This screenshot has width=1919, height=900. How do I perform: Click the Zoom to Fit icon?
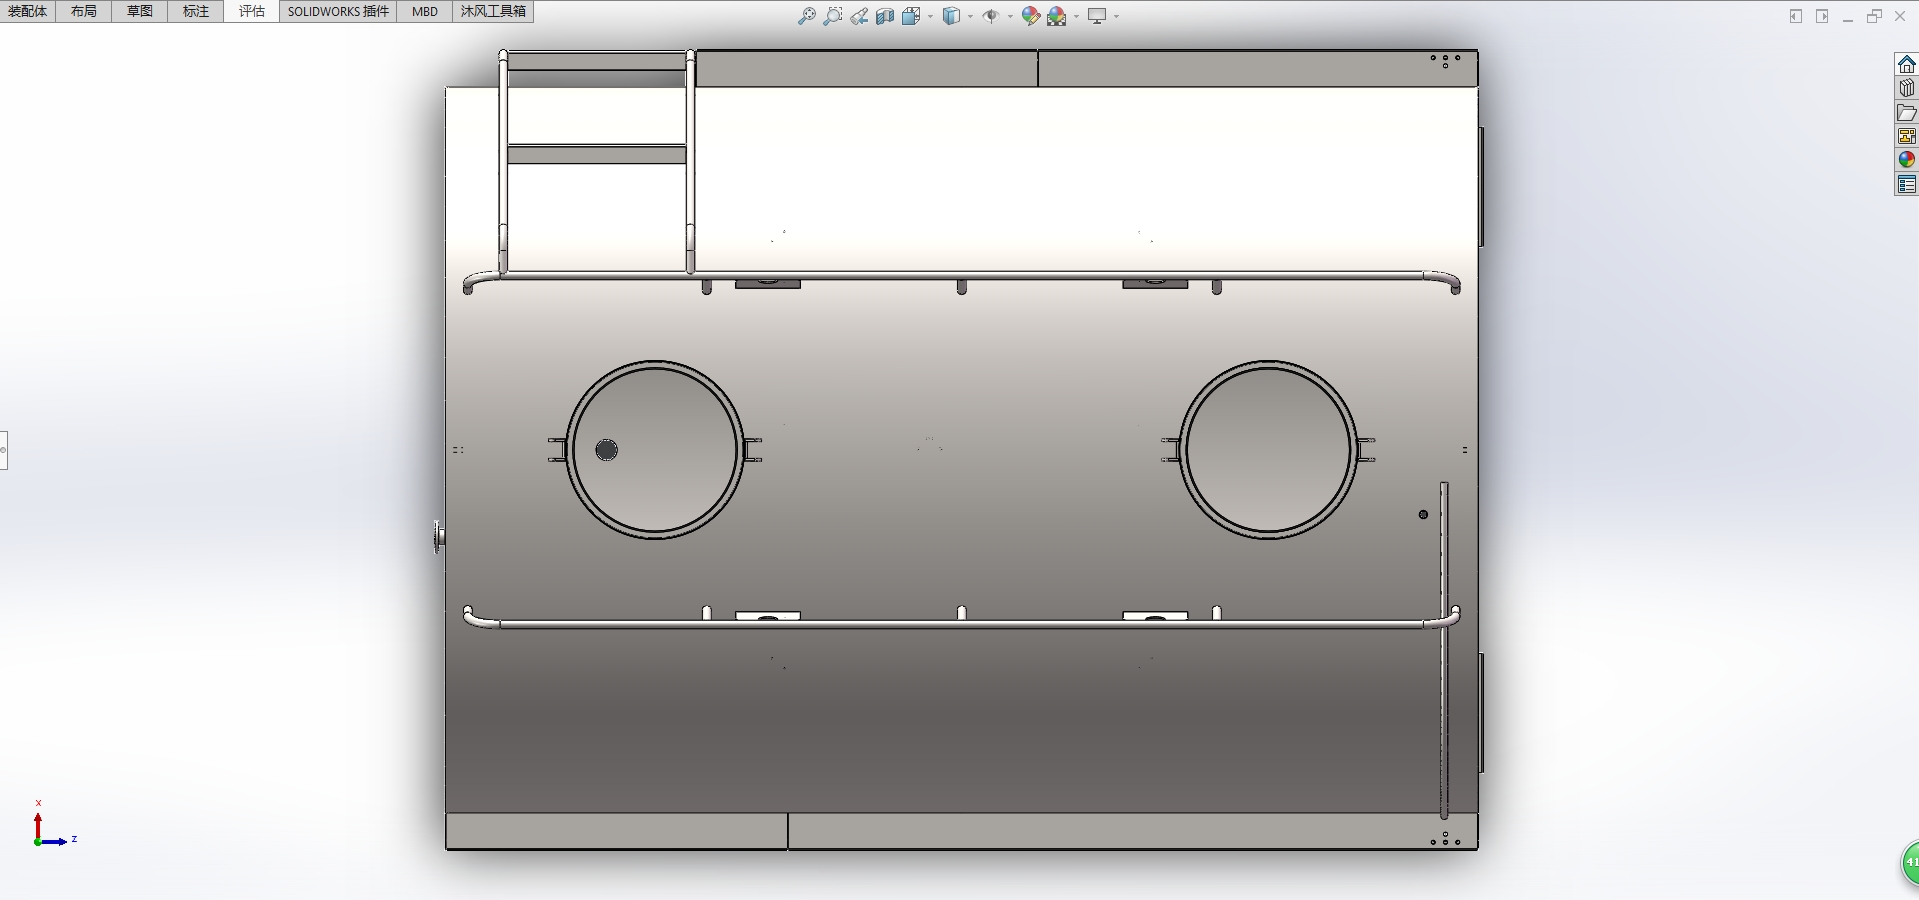point(807,16)
